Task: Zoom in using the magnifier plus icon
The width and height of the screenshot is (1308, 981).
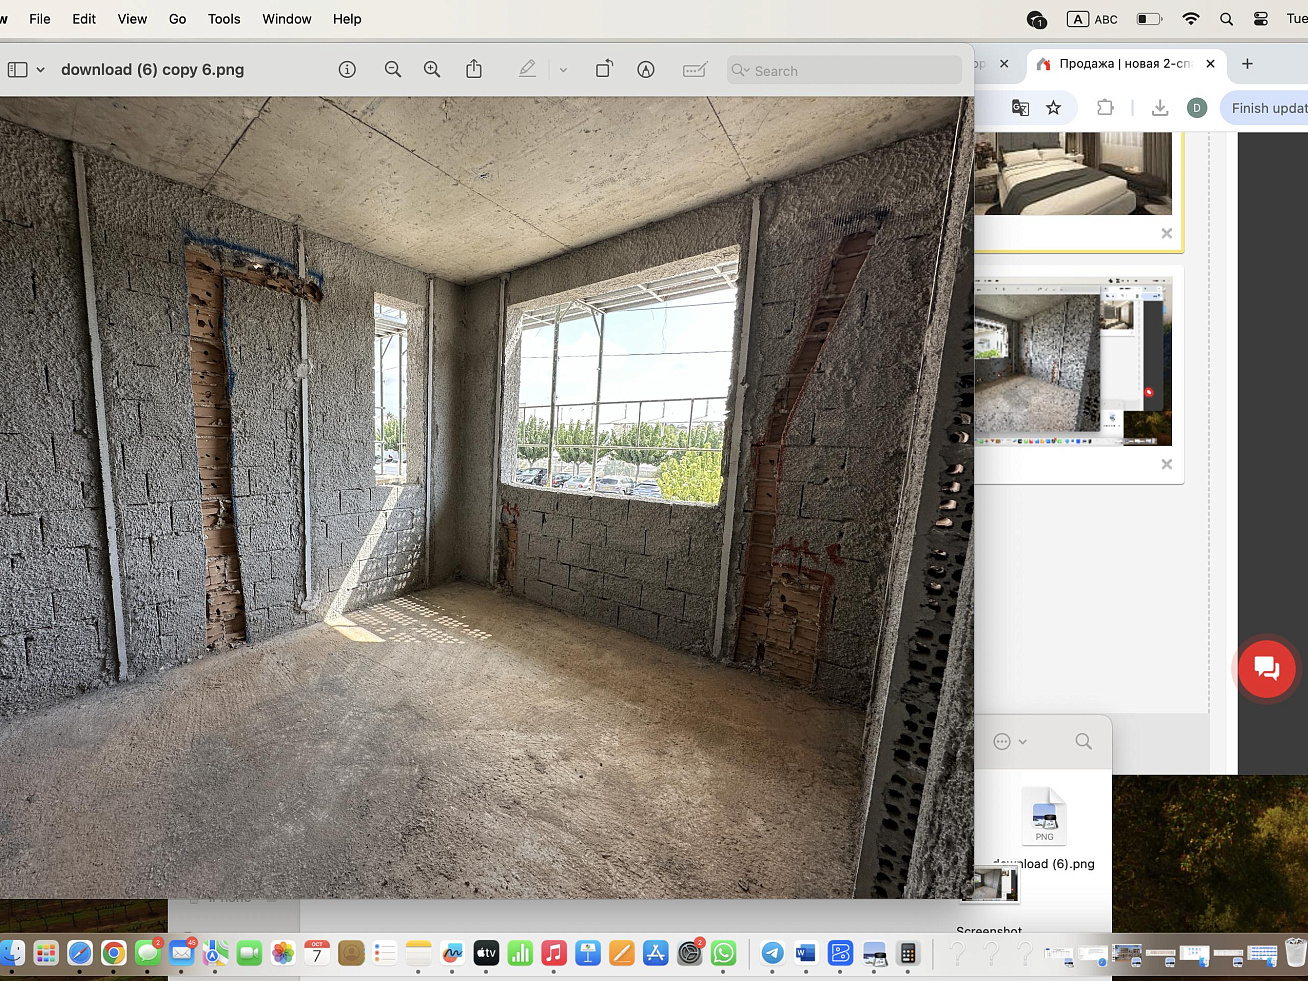Action: point(432,70)
